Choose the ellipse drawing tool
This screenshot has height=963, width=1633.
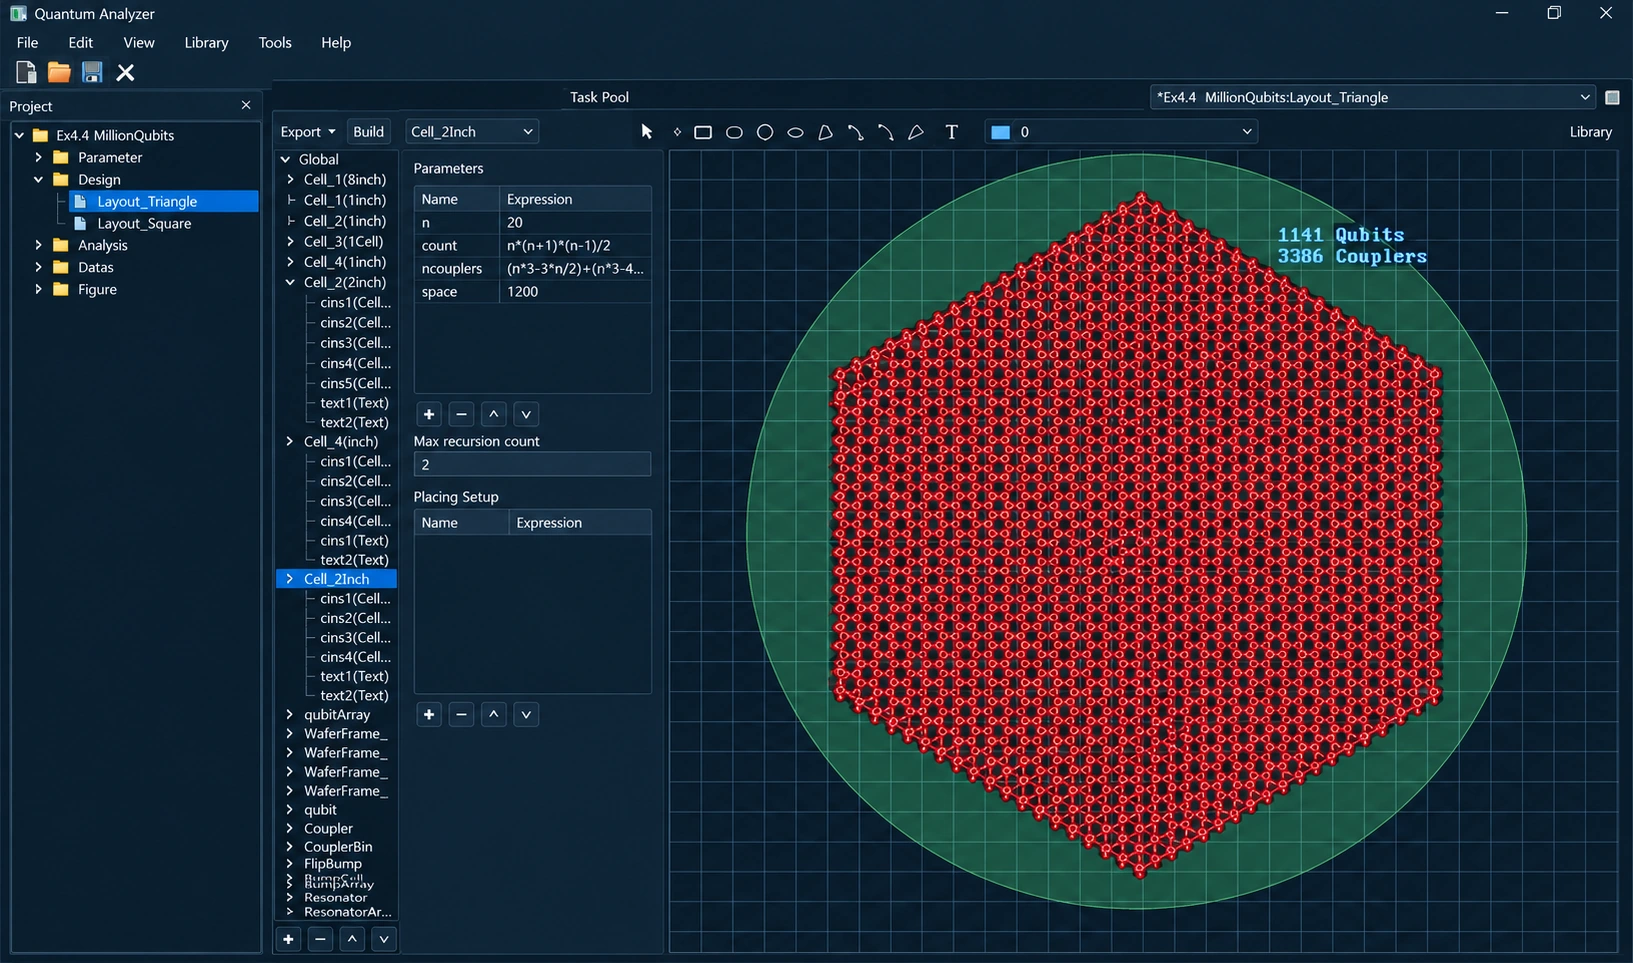795,132
